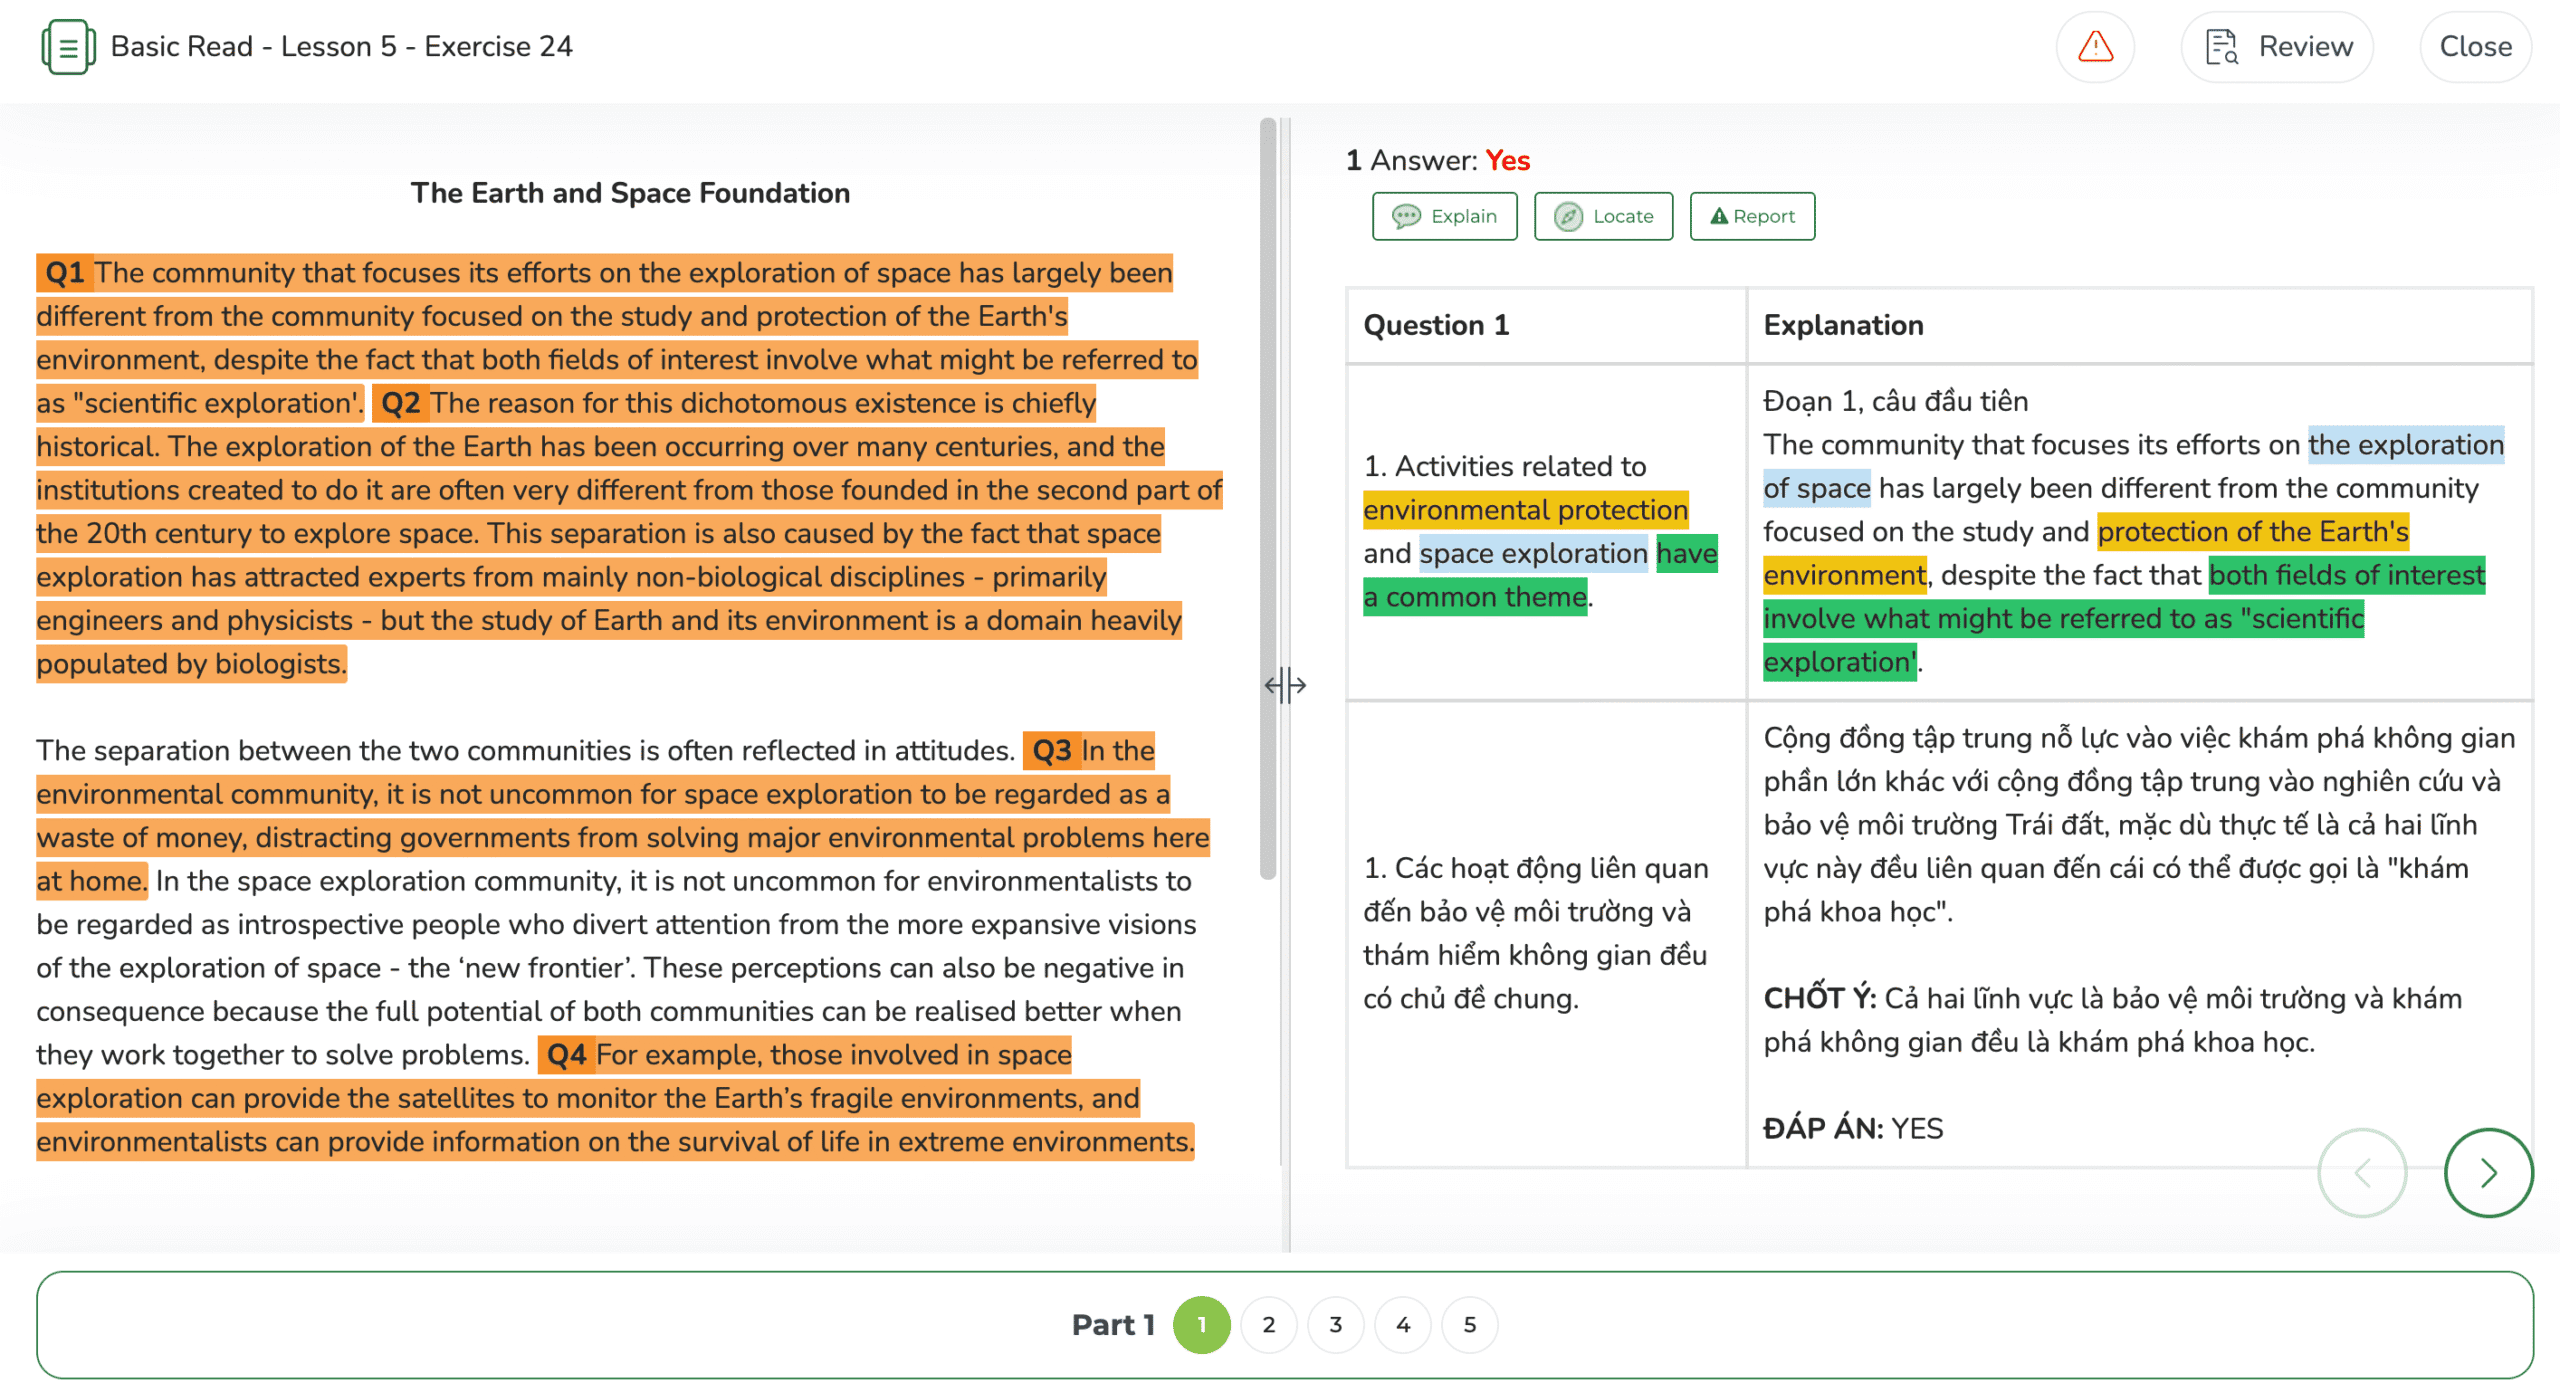The height and width of the screenshot is (1383, 2560).
Task: Click the 'Question 1' column header
Action: 1436,325
